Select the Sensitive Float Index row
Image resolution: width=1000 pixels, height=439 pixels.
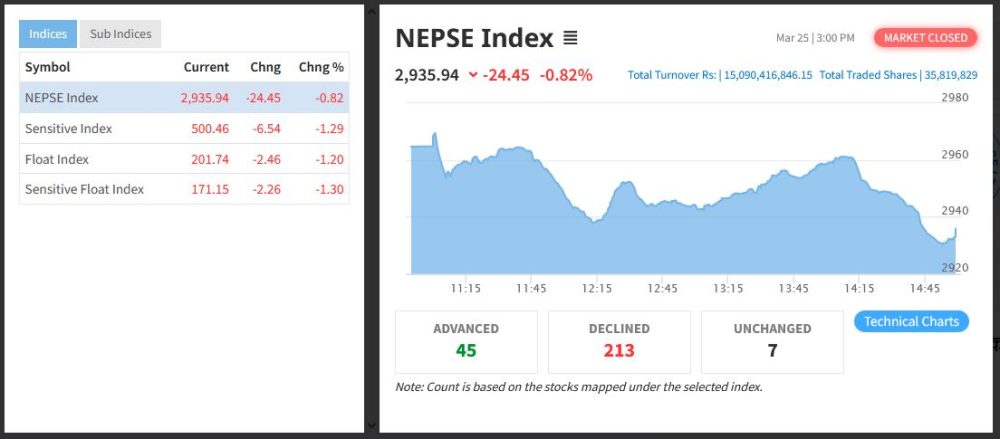(184, 189)
